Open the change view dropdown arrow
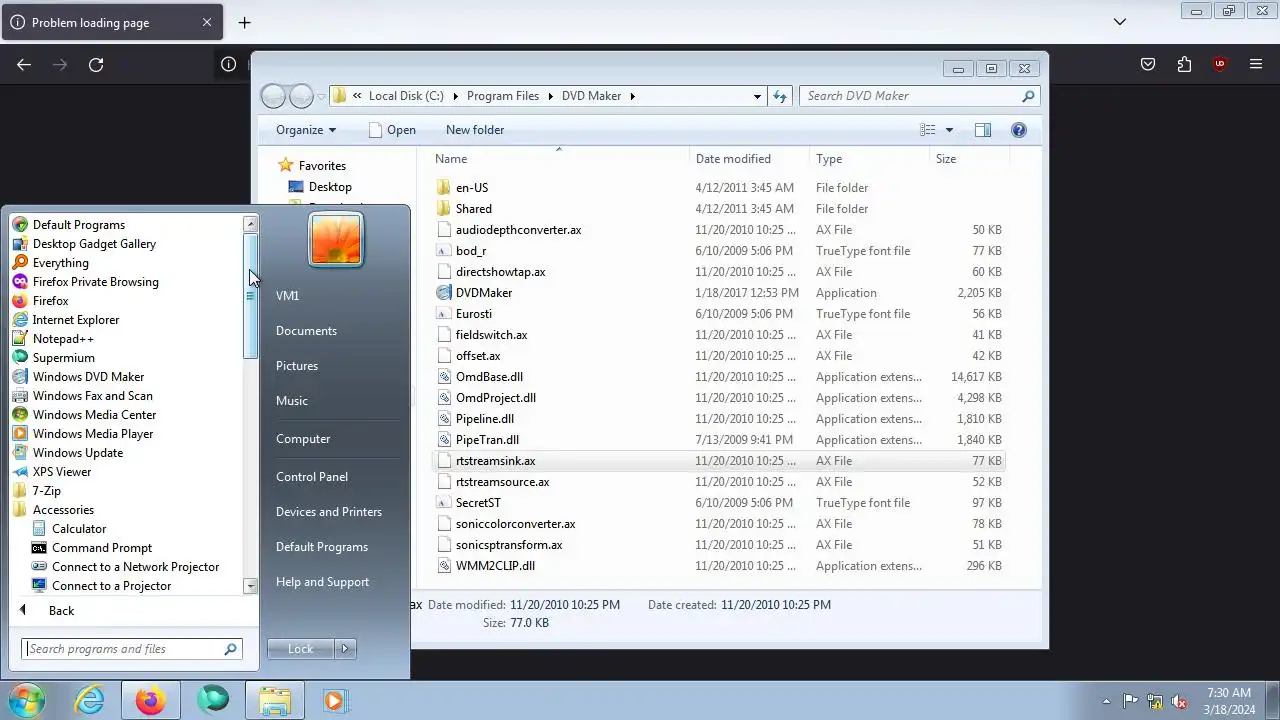This screenshot has height=720, width=1280. click(949, 130)
